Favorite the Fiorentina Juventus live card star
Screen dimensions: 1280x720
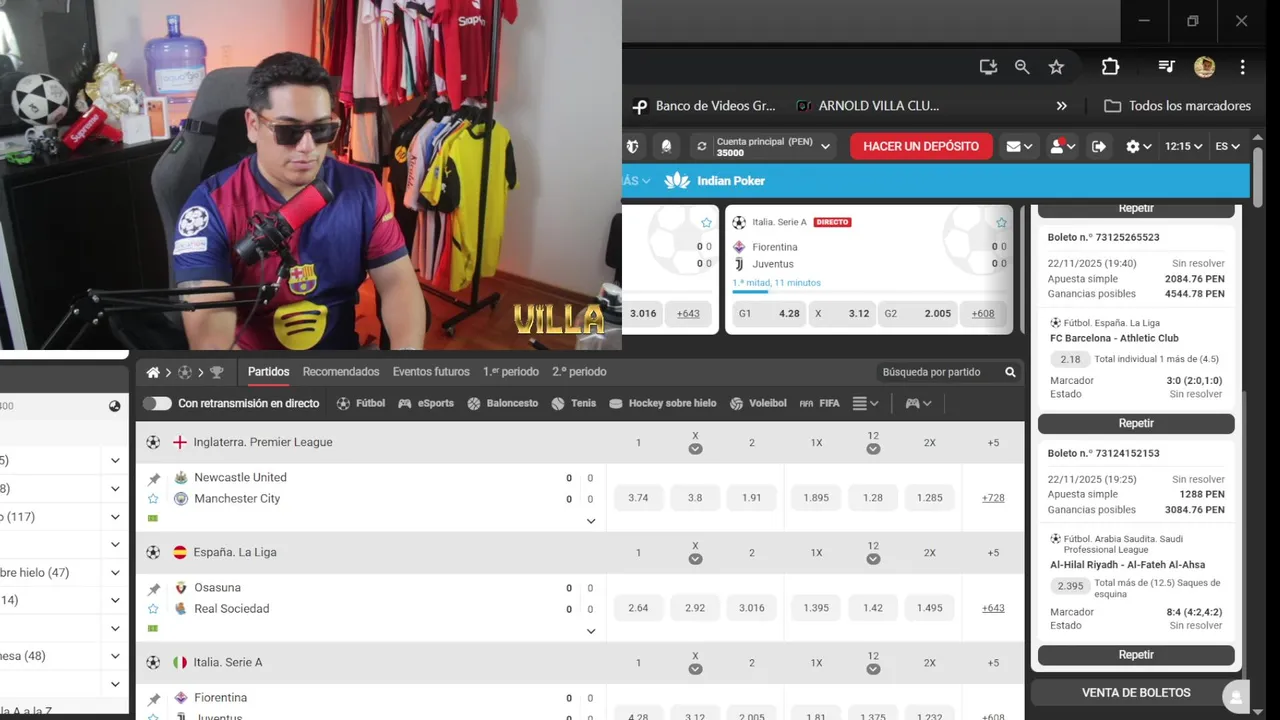(x=1001, y=223)
